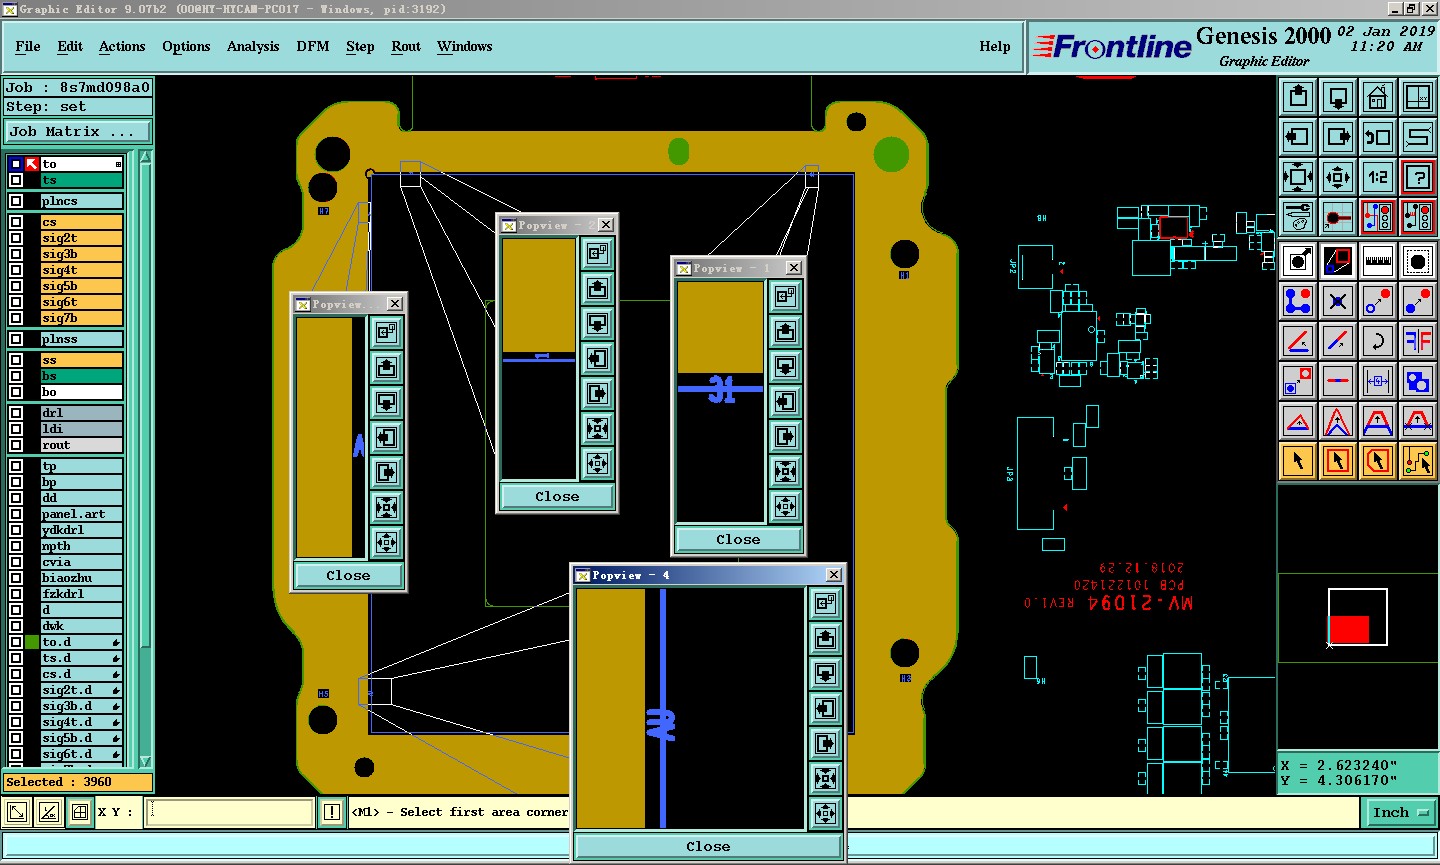Image resolution: width=1440 pixels, height=865 pixels.
Task: Toggle the checkbox for layer cs
Action: [16, 222]
